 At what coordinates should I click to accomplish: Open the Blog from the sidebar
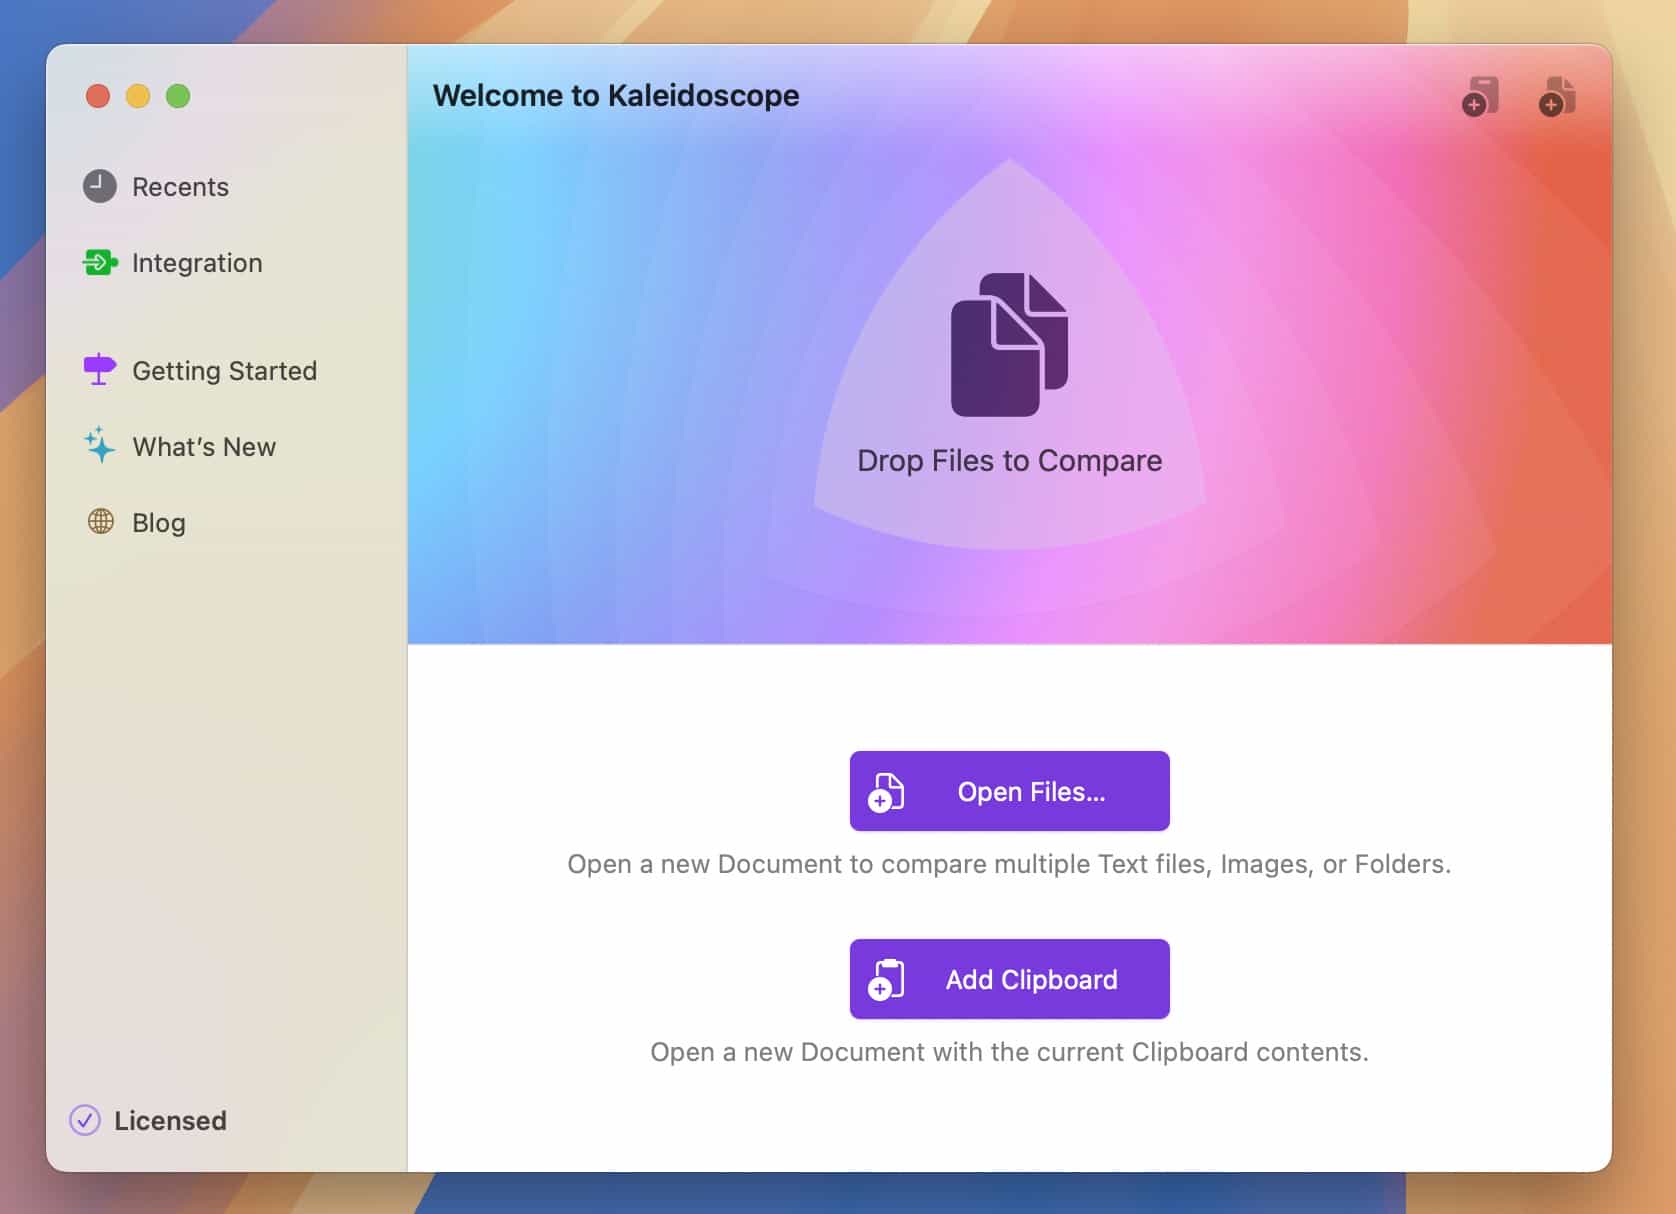(157, 522)
